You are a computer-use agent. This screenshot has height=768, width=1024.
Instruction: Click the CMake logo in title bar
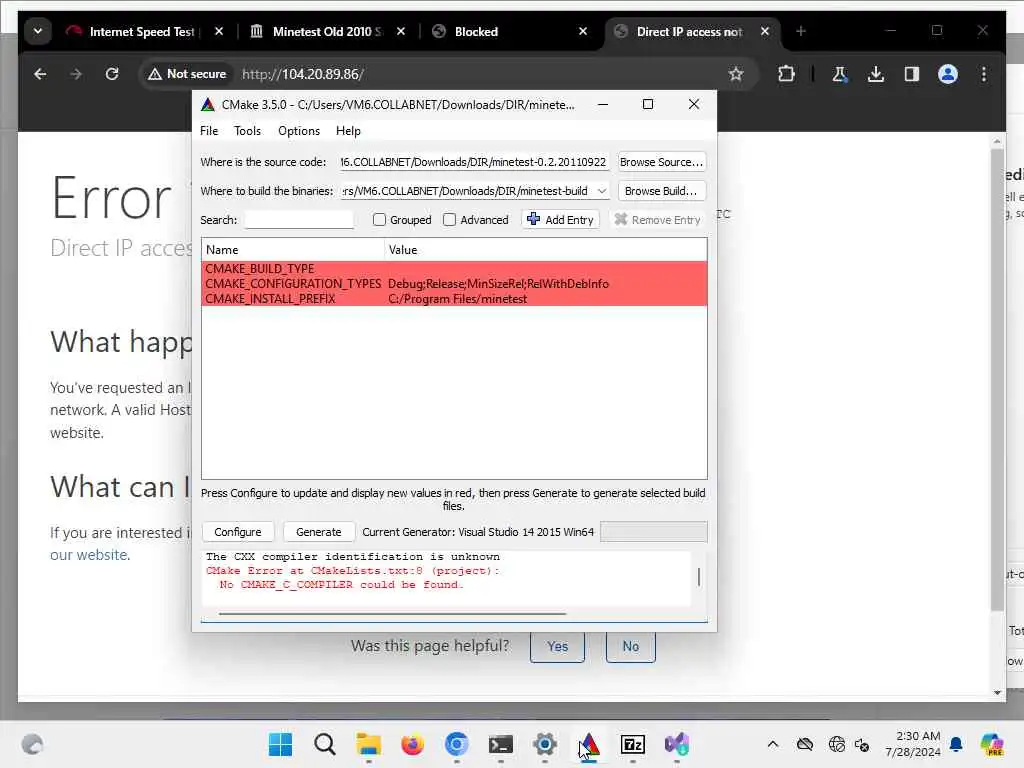click(x=208, y=104)
